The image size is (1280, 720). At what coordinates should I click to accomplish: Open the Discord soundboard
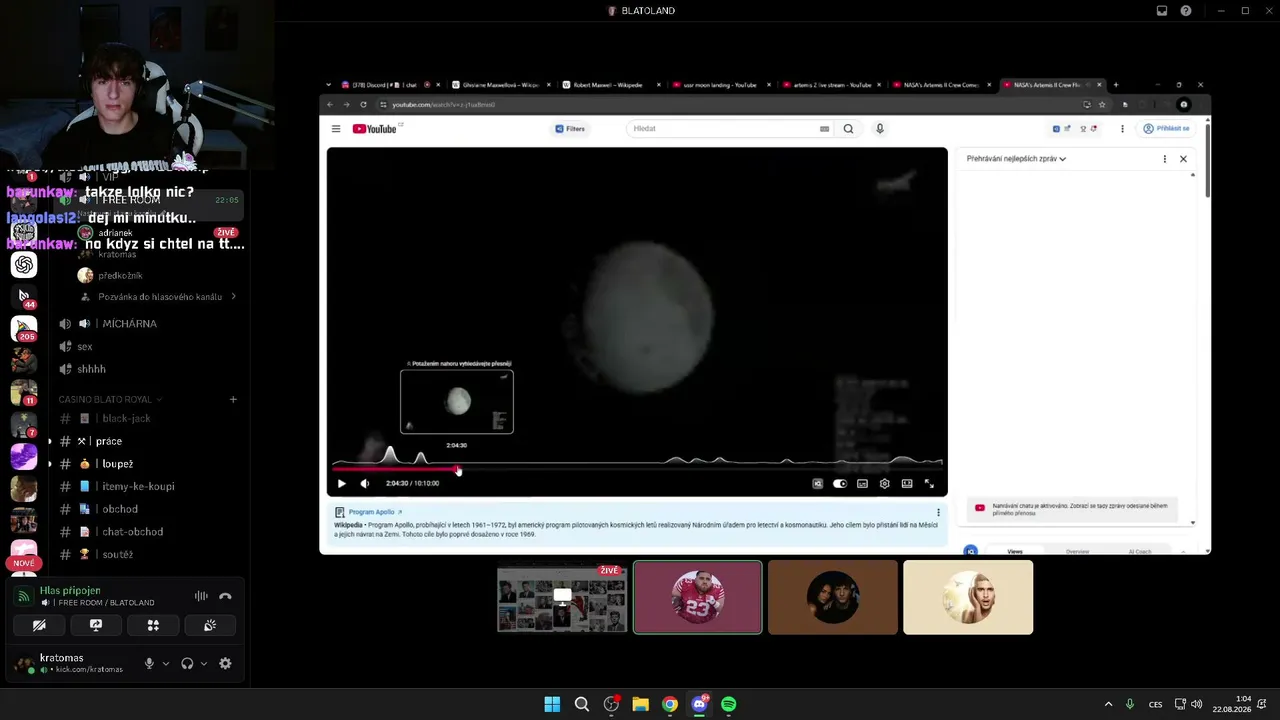tap(210, 625)
